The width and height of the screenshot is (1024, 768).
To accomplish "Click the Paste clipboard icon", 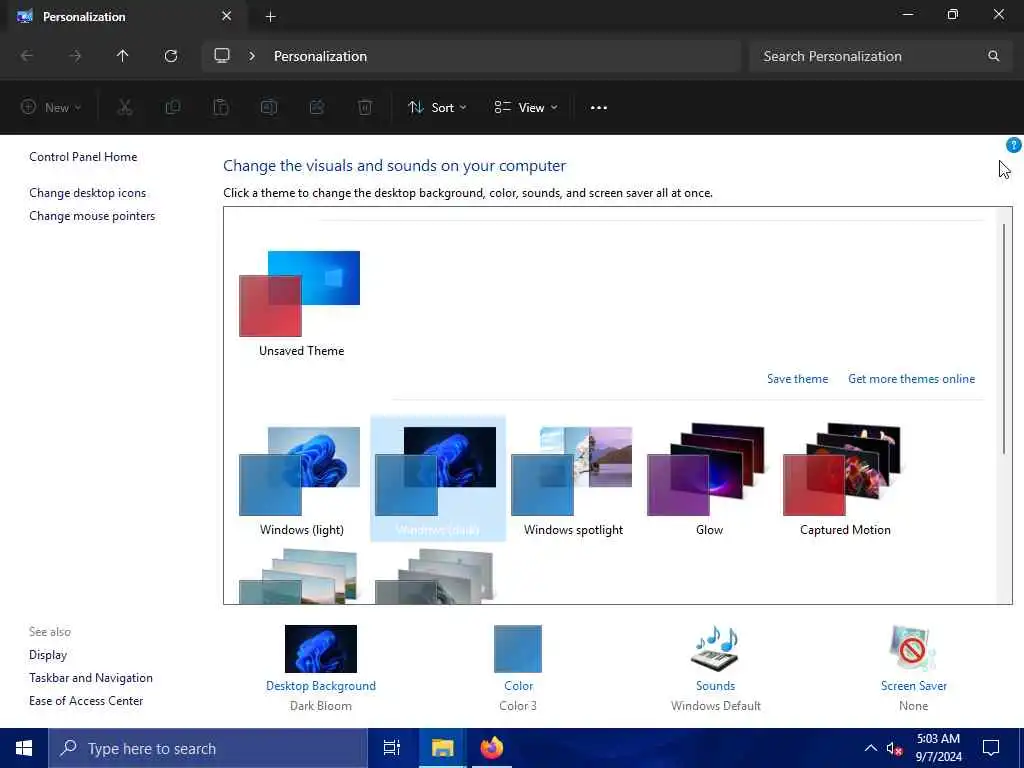I will pos(221,108).
